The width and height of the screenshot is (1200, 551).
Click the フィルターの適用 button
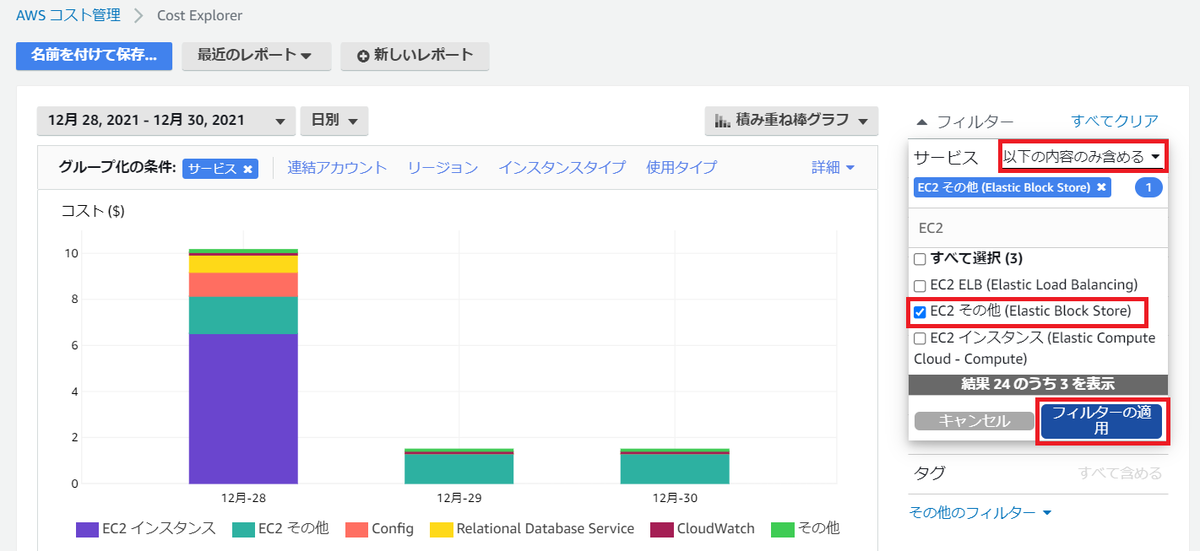[1100, 421]
